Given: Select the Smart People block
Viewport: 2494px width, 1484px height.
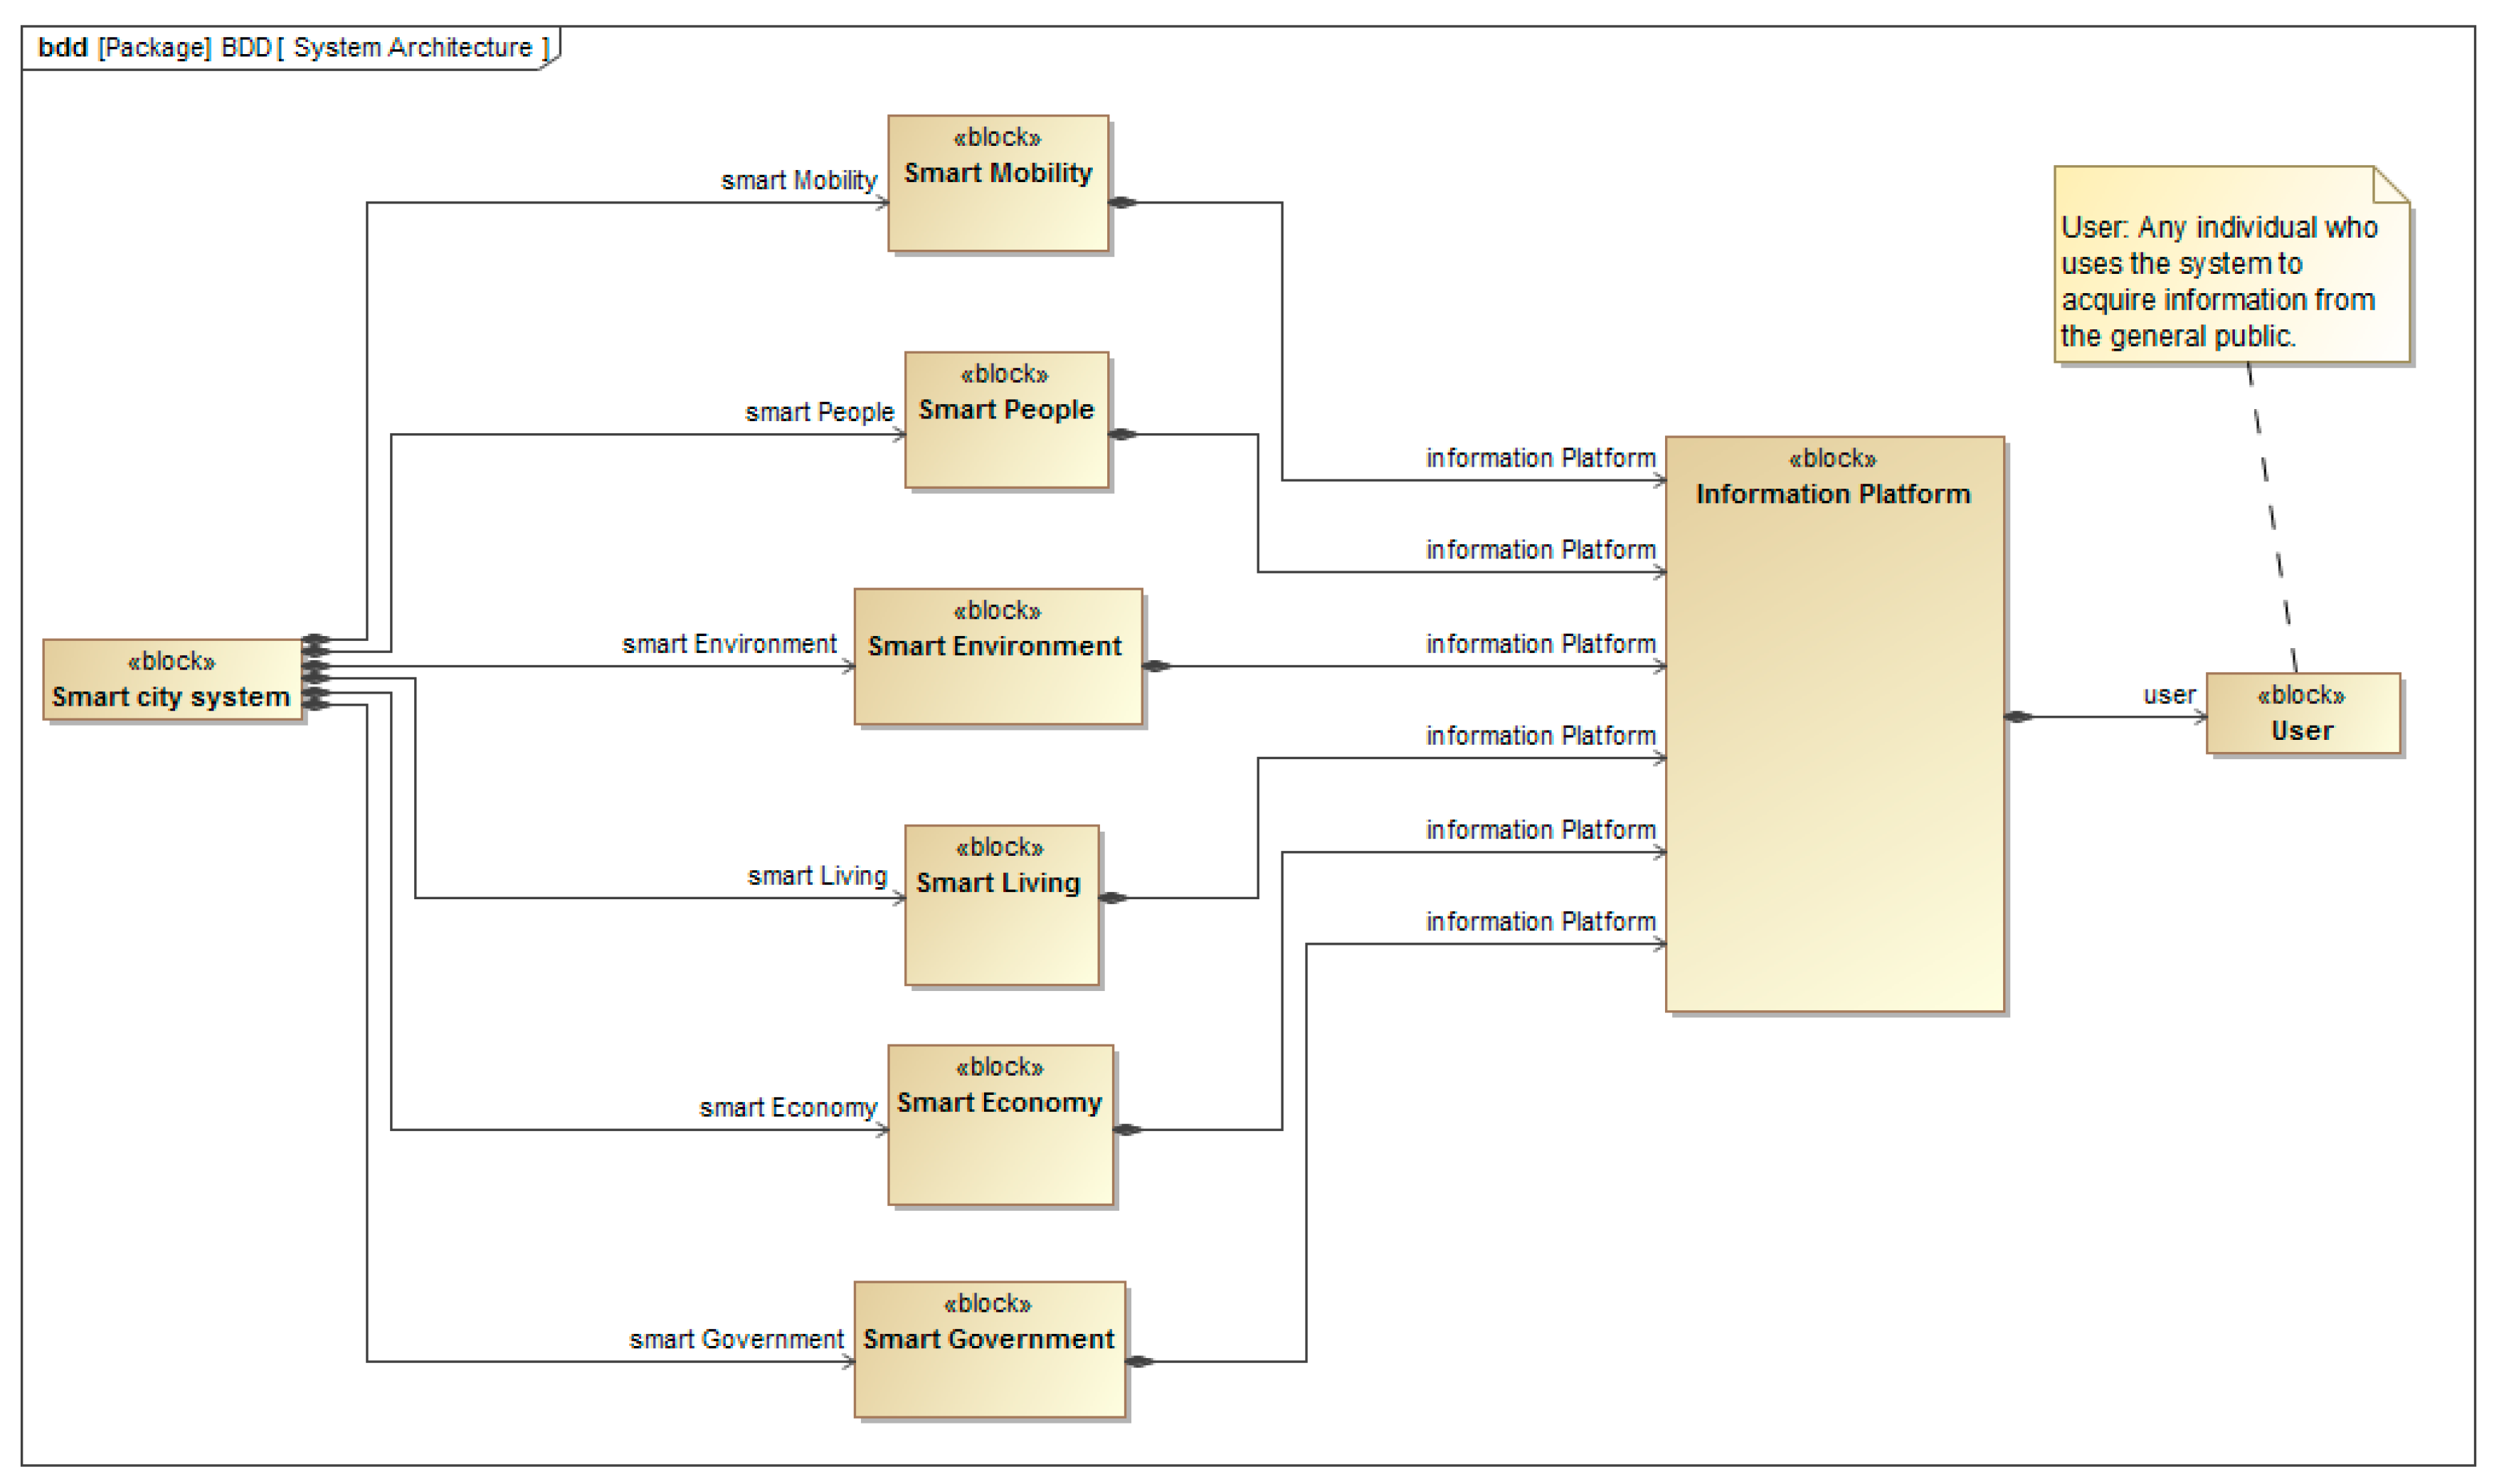Looking at the screenshot, I should click(1006, 420).
